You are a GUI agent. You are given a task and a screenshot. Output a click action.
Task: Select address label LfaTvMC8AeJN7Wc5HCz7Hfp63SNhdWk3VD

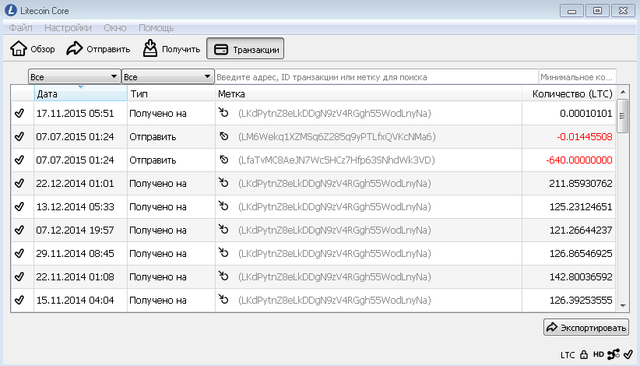[336, 160]
